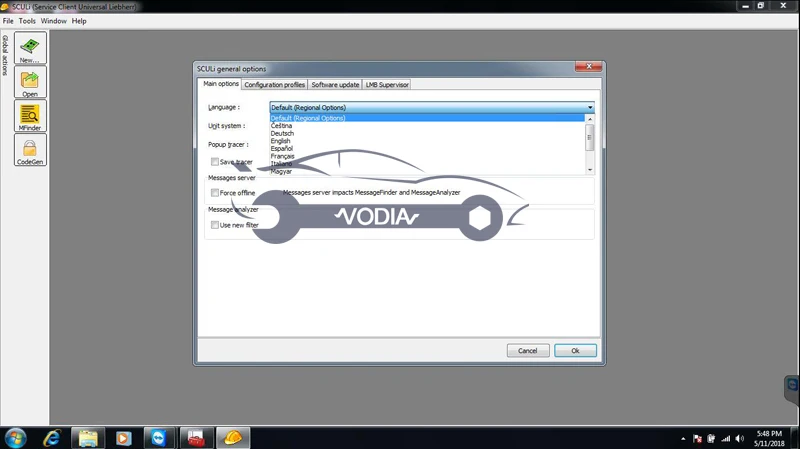Pick Français from the language list

tap(427, 156)
